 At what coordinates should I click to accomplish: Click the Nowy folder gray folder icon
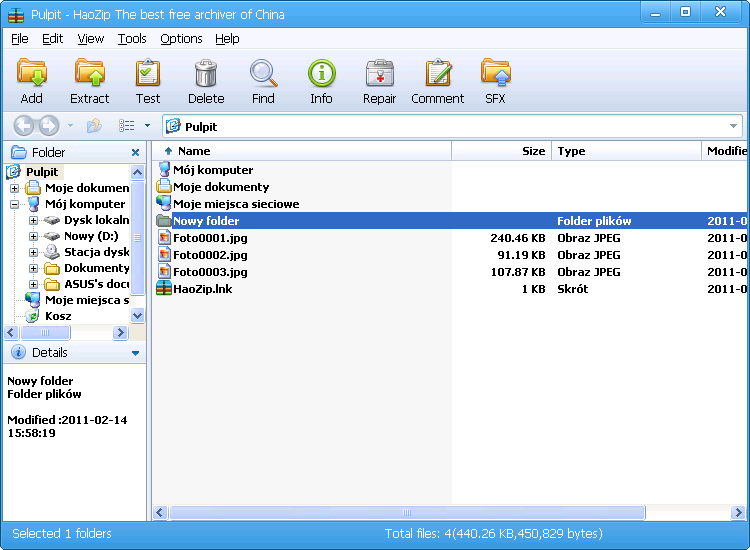(164, 220)
